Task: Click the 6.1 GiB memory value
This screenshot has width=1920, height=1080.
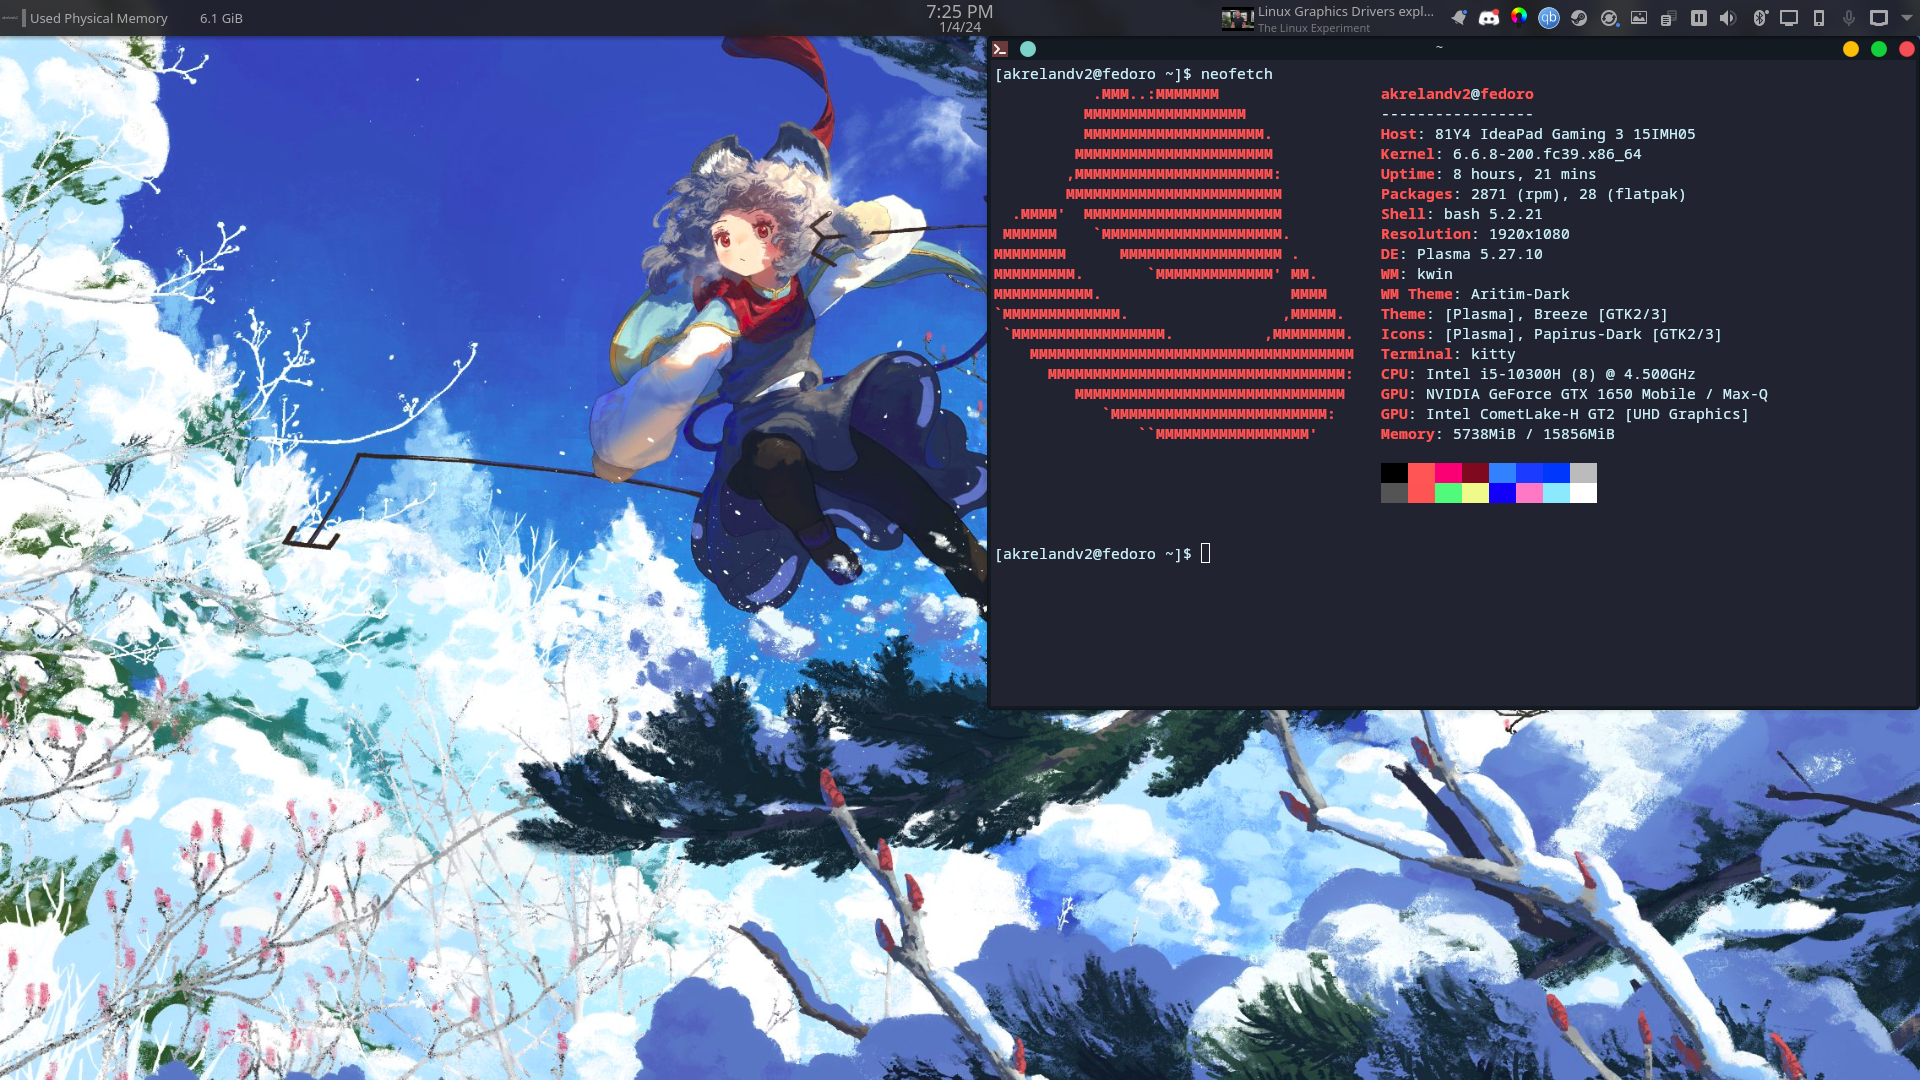Action: tap(221, 18)
